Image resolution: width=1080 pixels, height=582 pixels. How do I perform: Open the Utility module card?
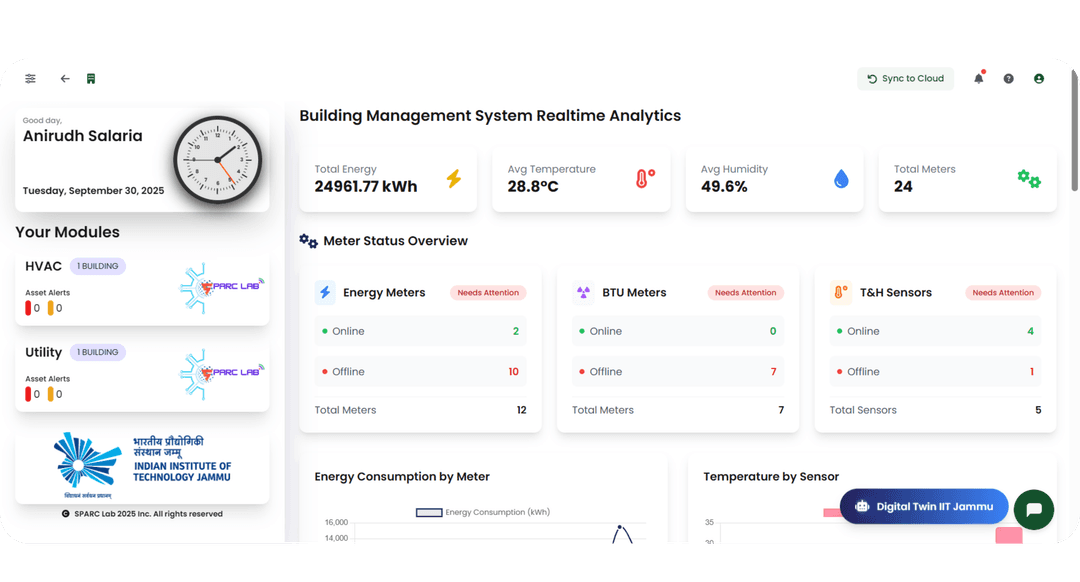click(142, 374)
